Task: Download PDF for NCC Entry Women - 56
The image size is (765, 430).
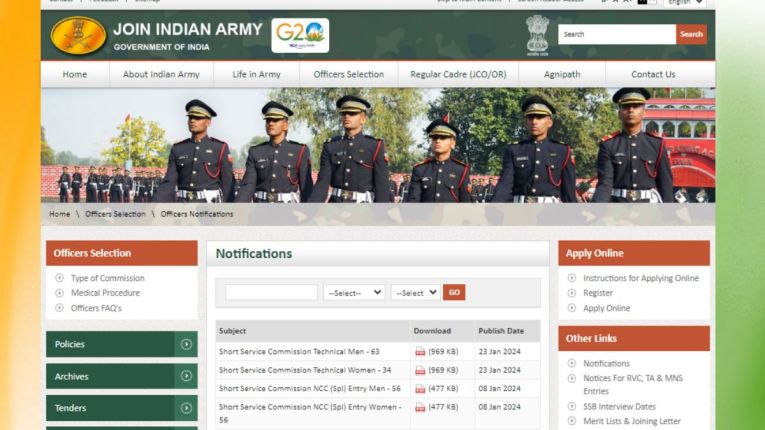Action: (420, 407)
